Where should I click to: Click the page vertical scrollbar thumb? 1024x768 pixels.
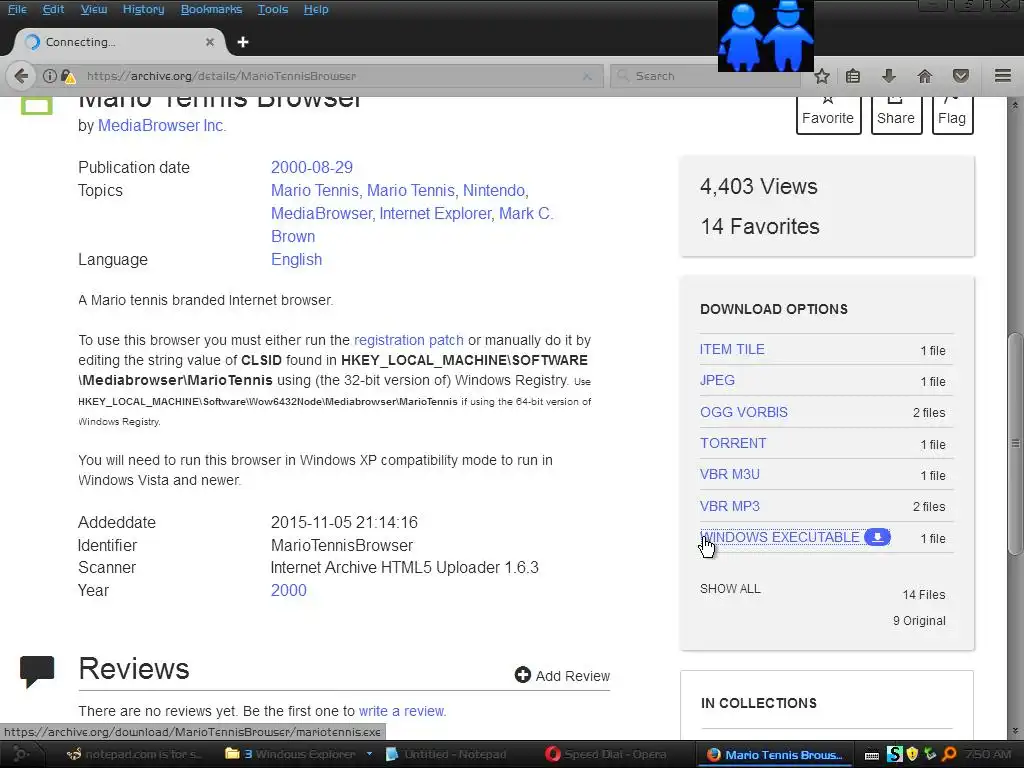1015,443
